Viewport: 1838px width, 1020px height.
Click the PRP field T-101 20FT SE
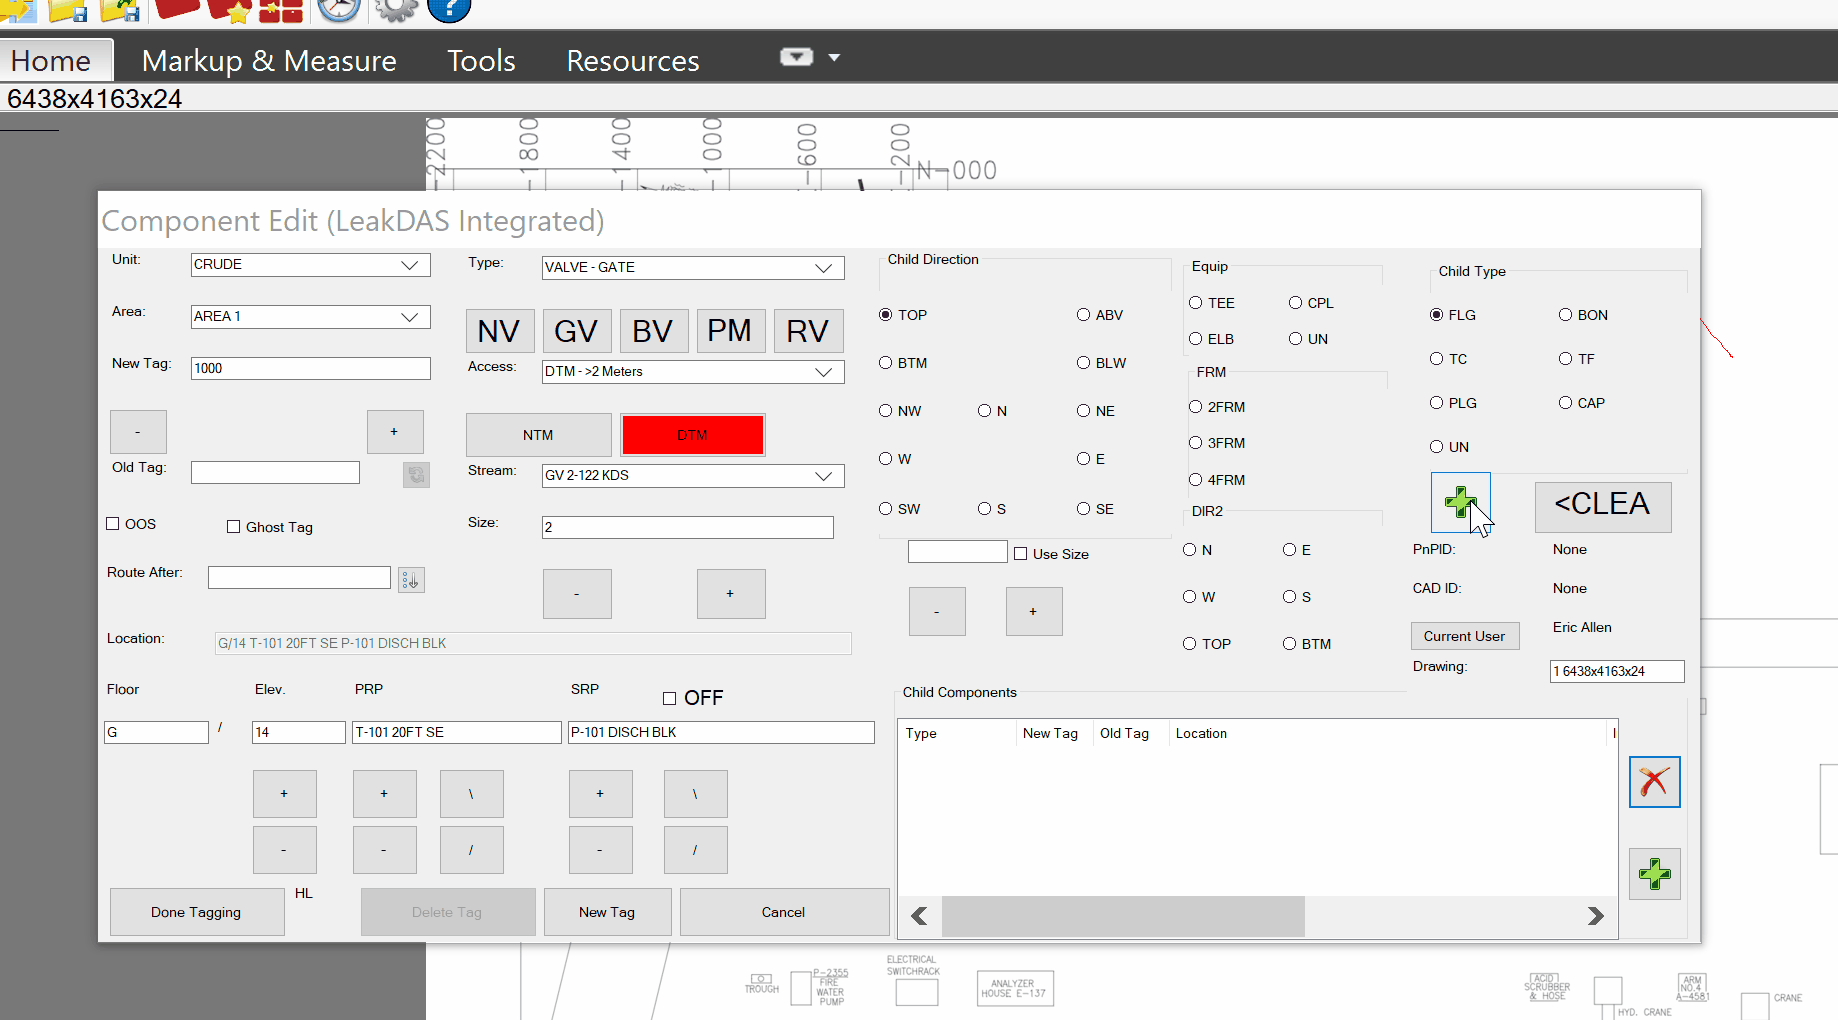coord(456,733)
